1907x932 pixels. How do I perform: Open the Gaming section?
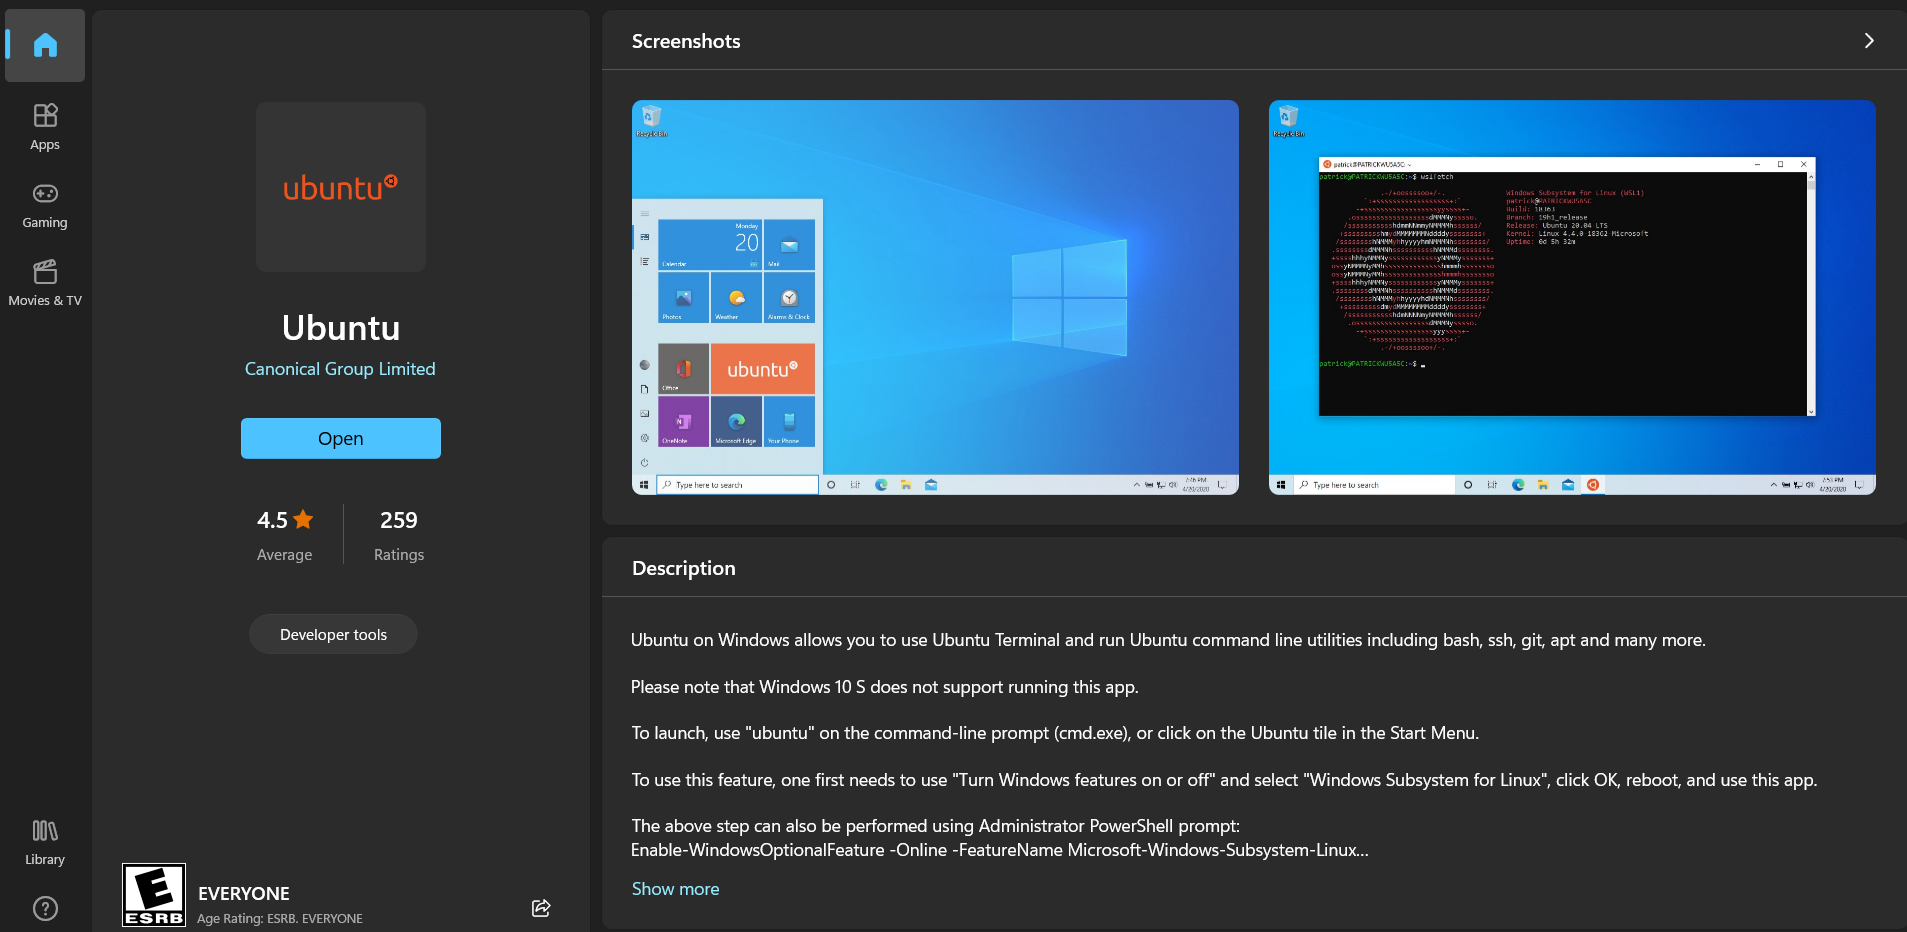point(45,205)
